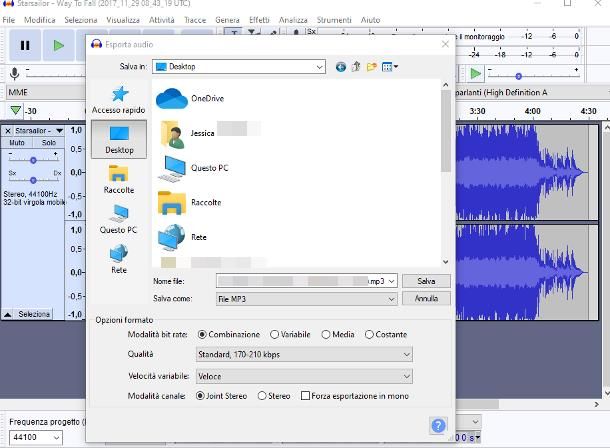Click the blue help question mark button

pos(438,425)
